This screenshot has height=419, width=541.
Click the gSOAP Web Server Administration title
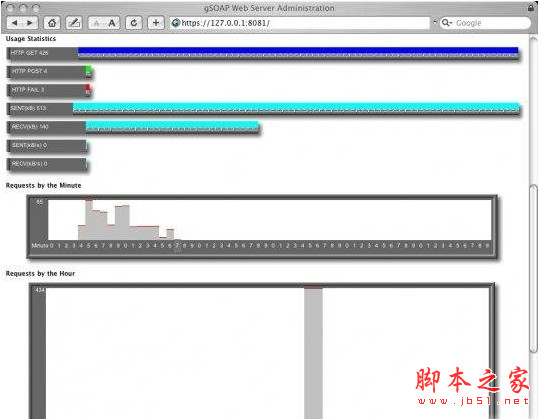tap(269, 8)
